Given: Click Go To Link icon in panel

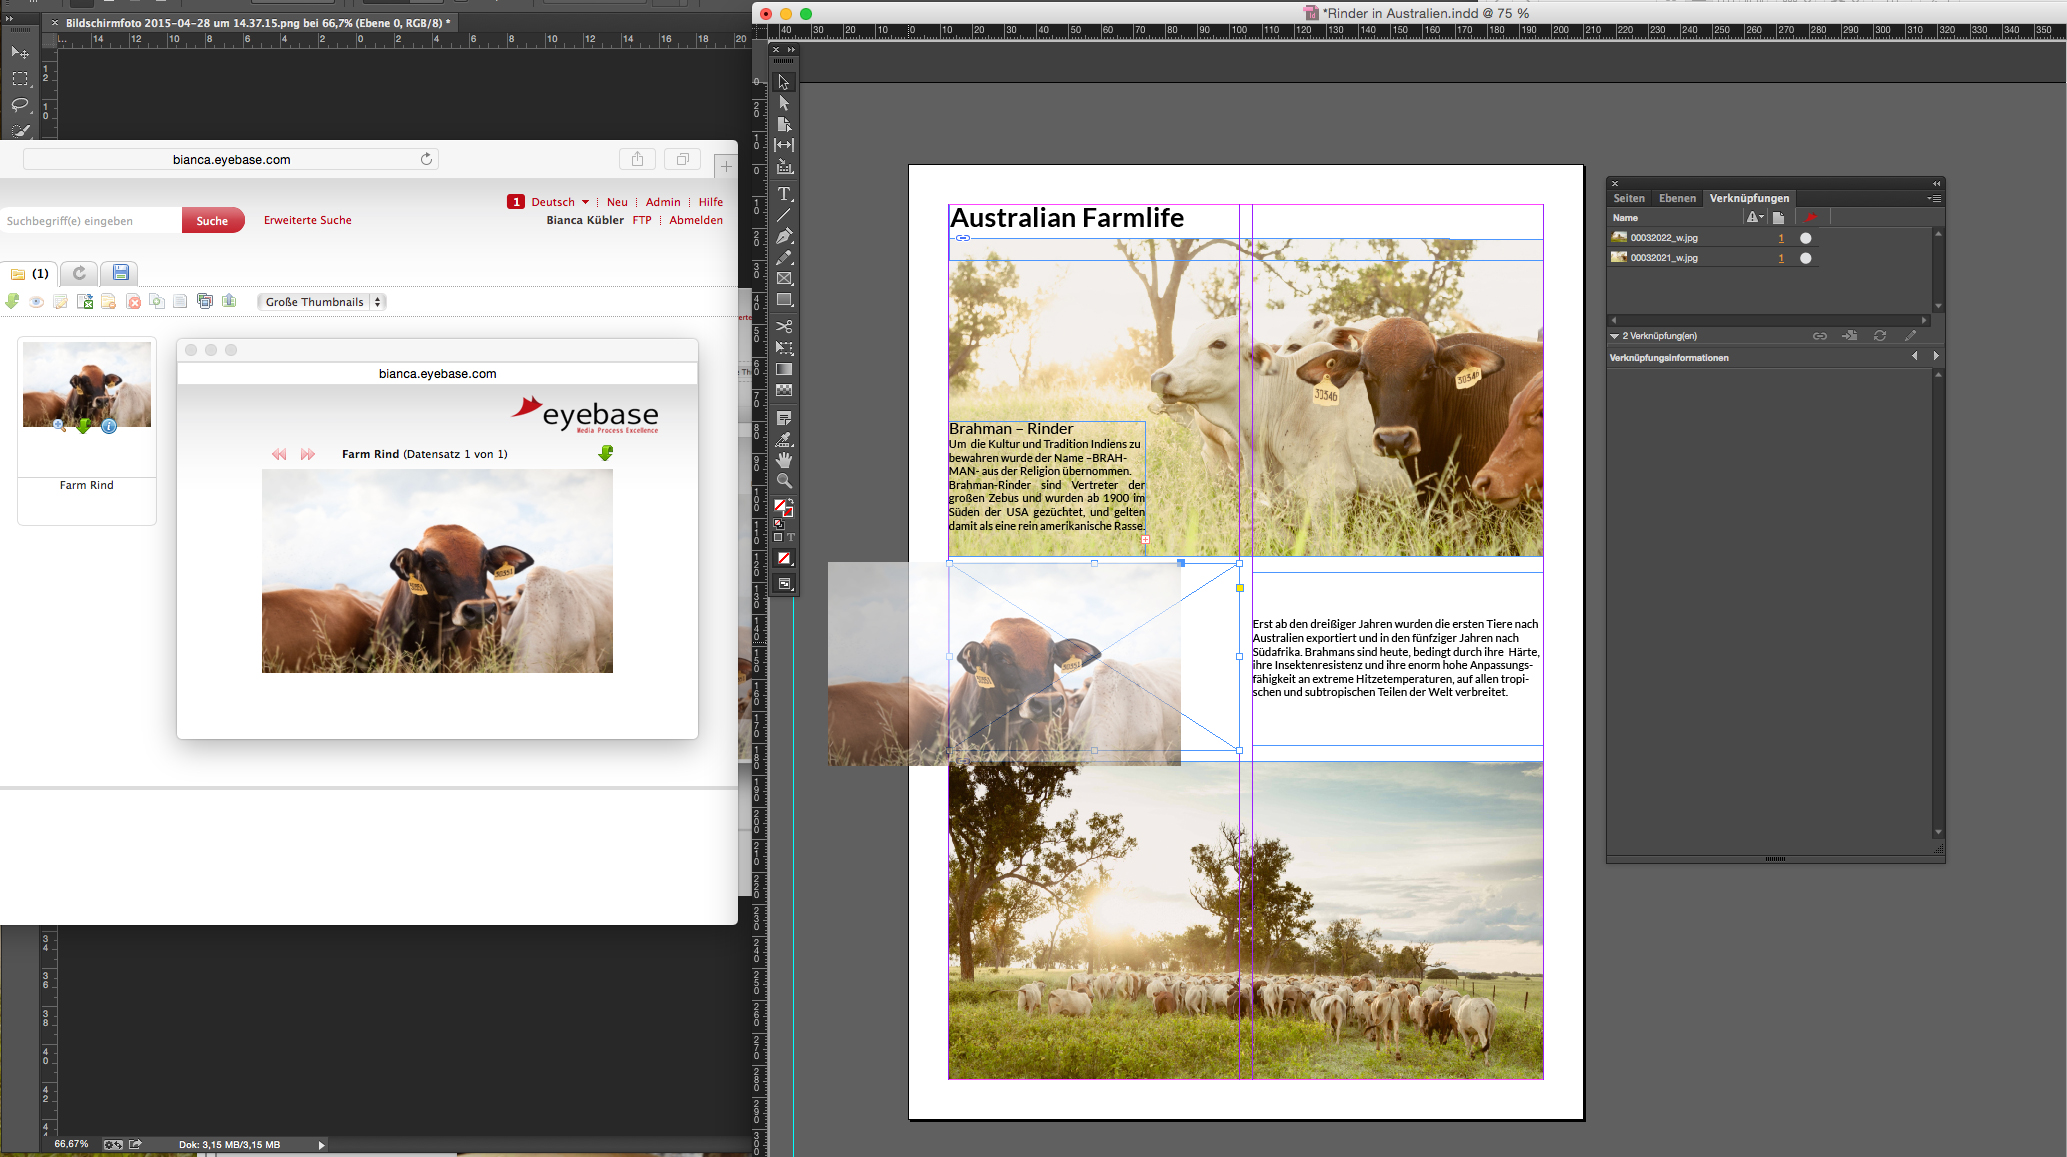Looking at the screenshot, I should point(1850,336).
